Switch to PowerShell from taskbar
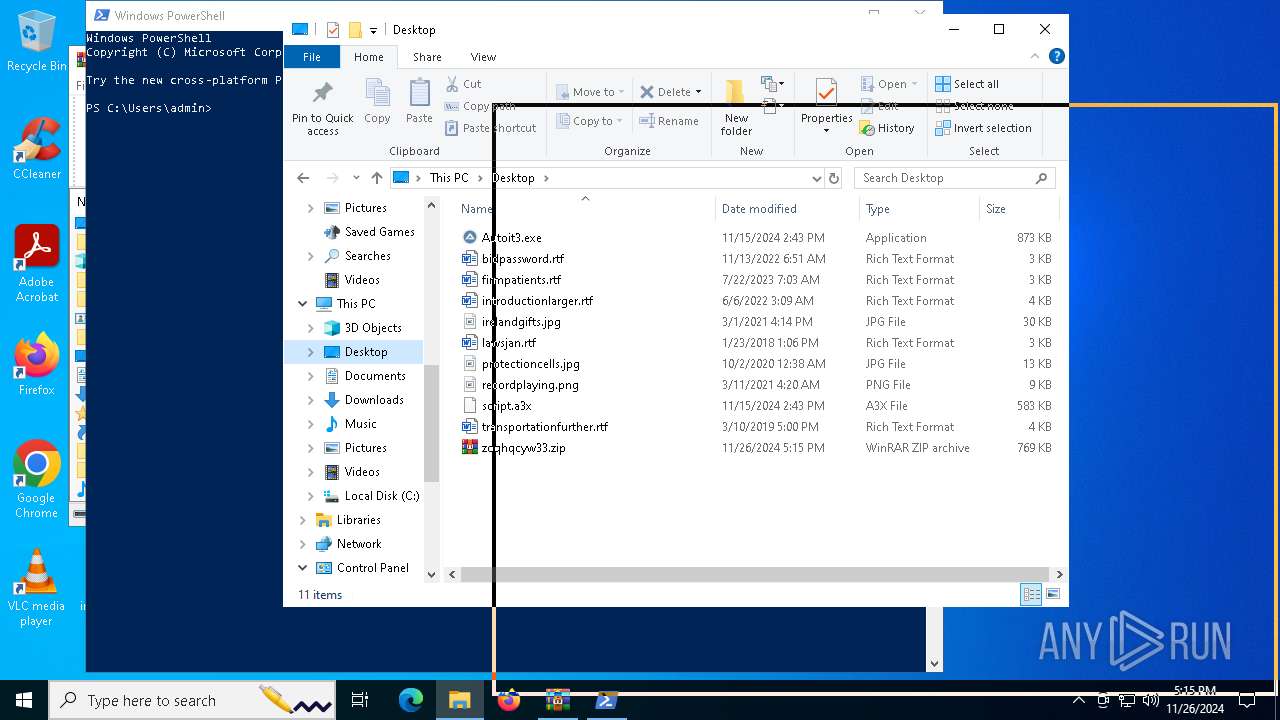Screen dimensions: 1280x720 [x=607, y=700]
